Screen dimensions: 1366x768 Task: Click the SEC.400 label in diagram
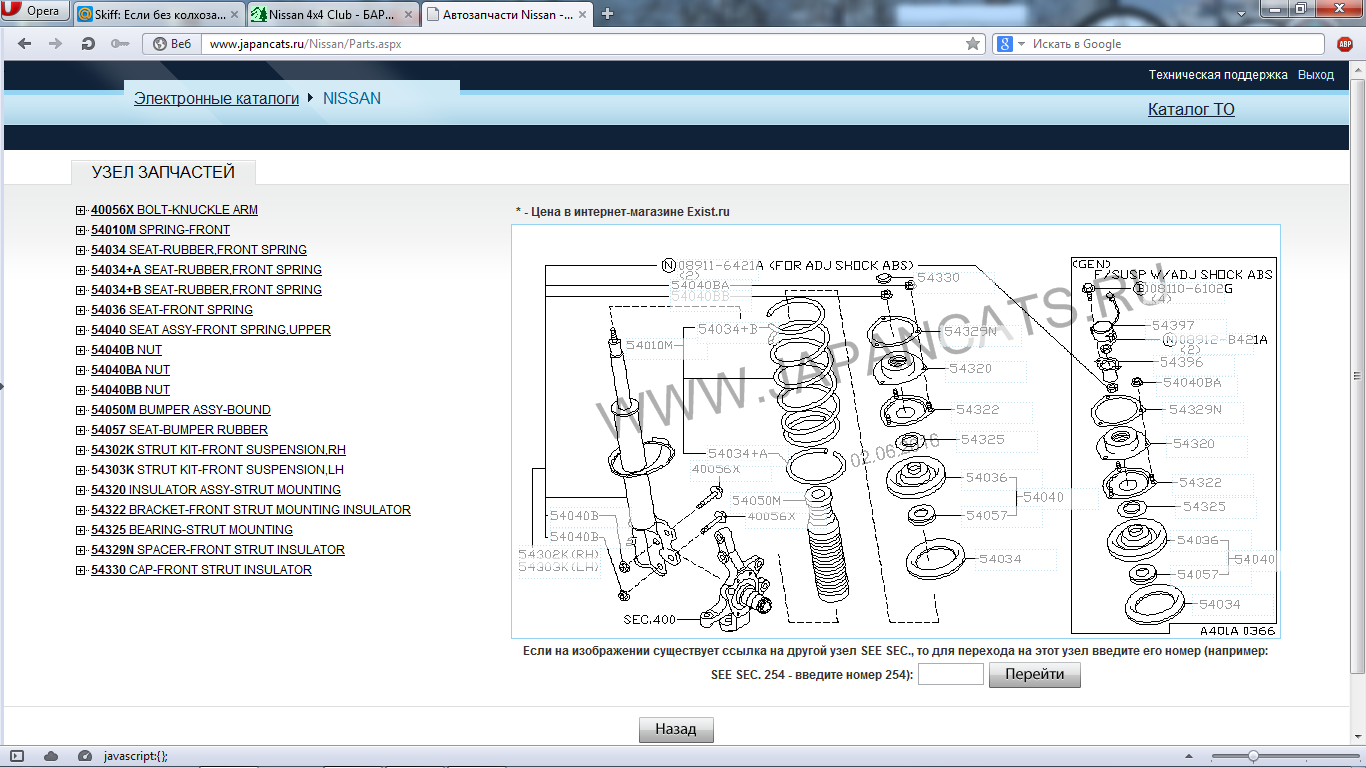[x=650, y=619]
